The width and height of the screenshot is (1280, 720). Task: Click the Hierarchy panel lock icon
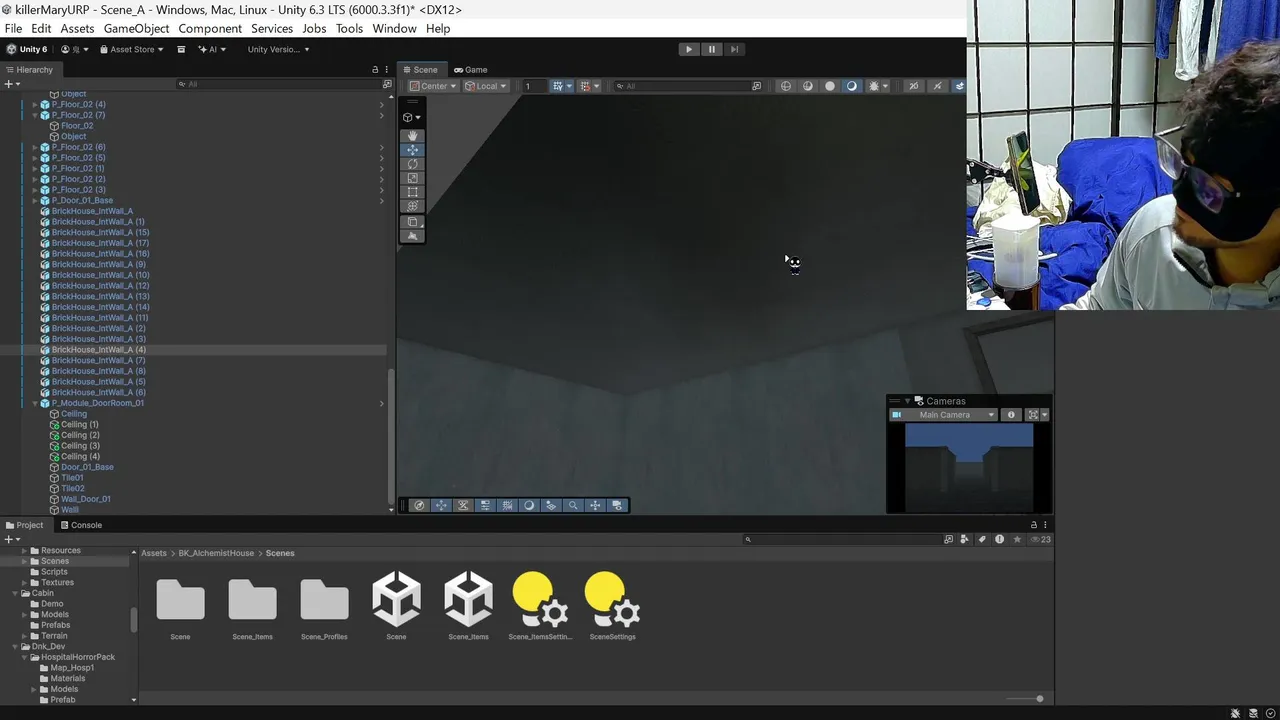click(375, 70)
